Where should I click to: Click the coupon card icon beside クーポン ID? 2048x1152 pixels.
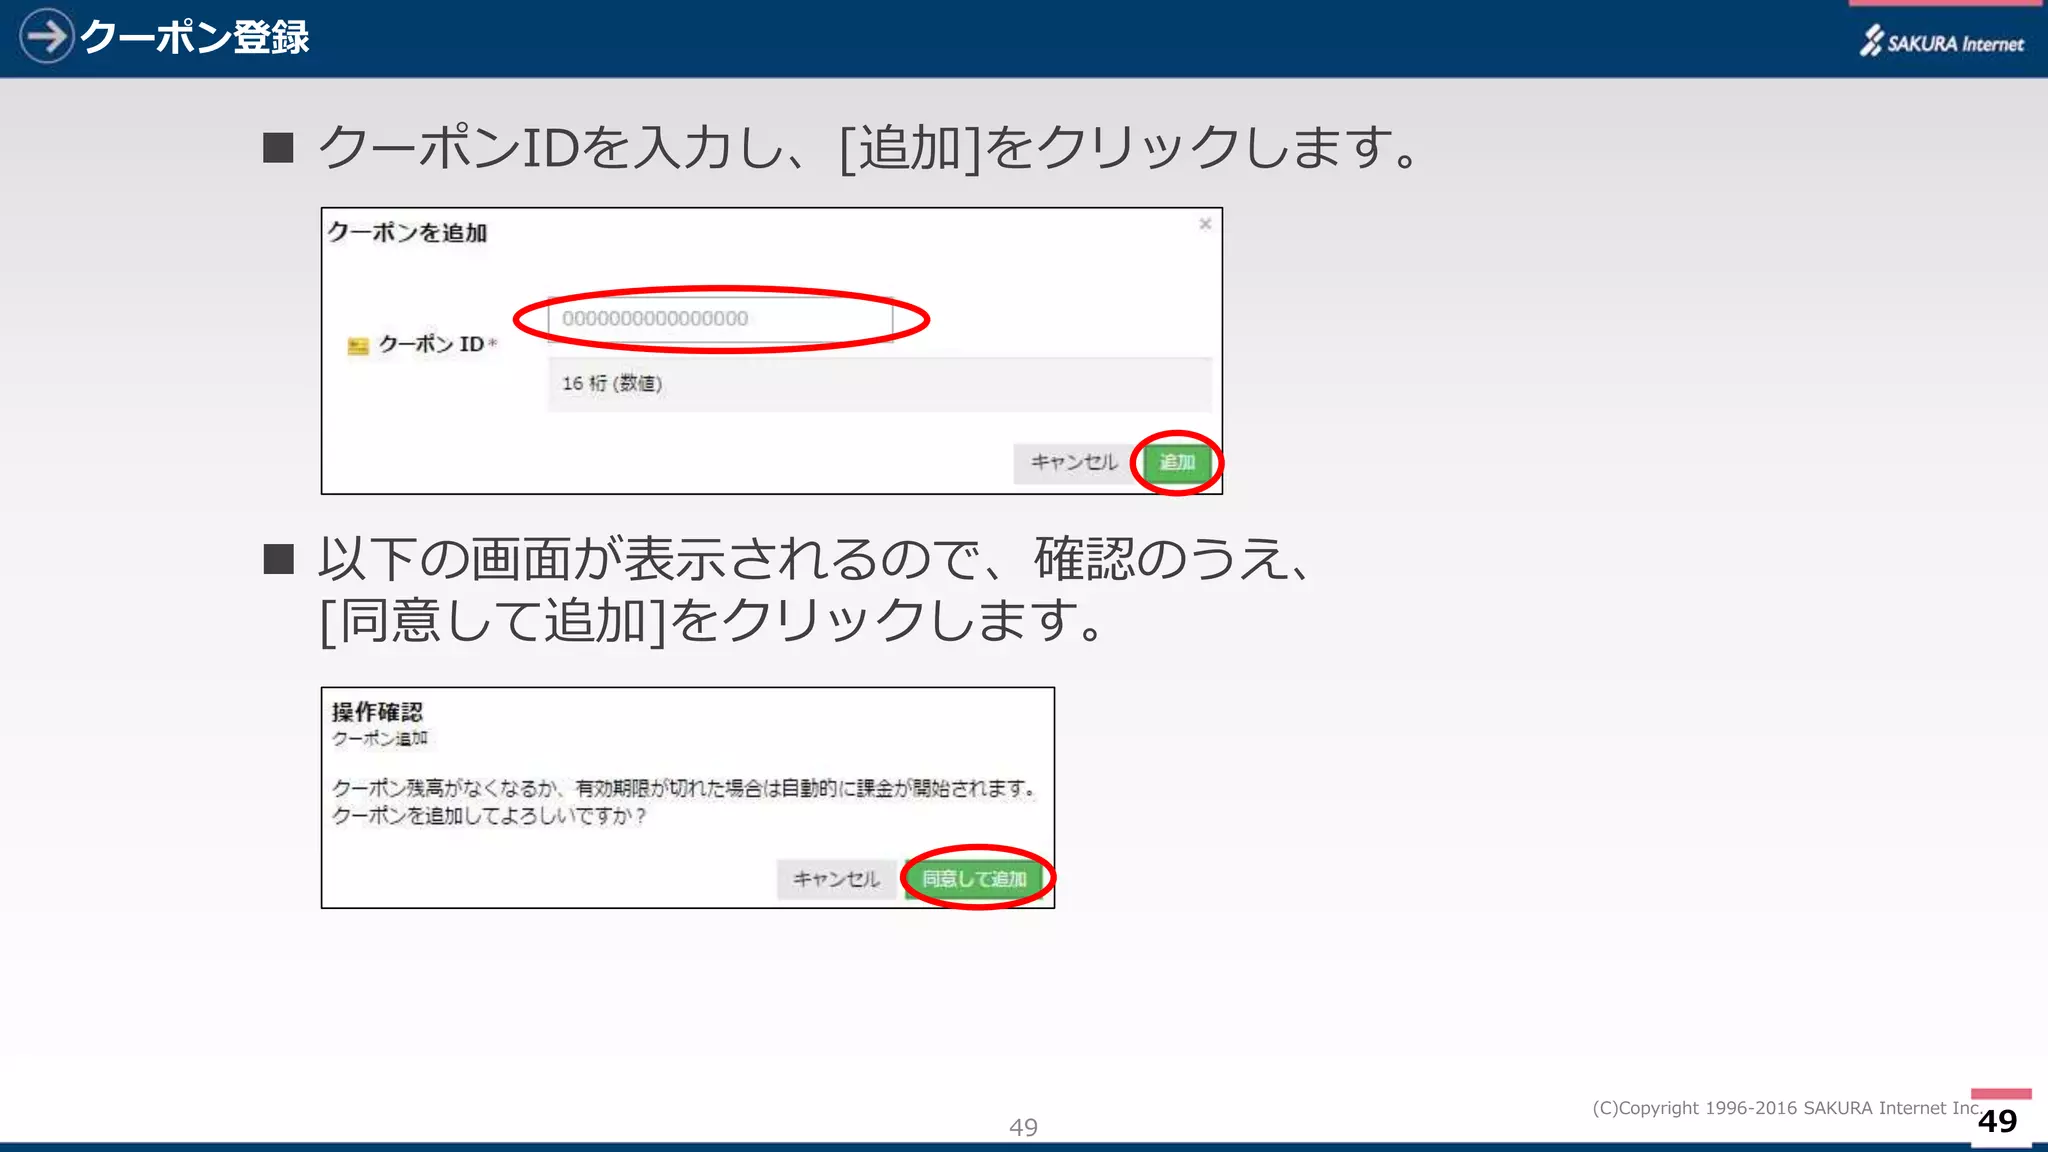(x=358, y=346)
